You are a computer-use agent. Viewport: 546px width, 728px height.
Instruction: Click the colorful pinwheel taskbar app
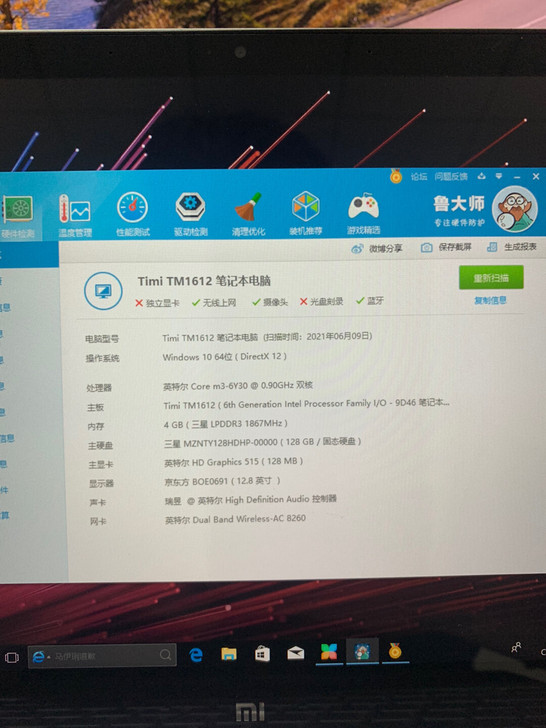(x=329, y=652)
